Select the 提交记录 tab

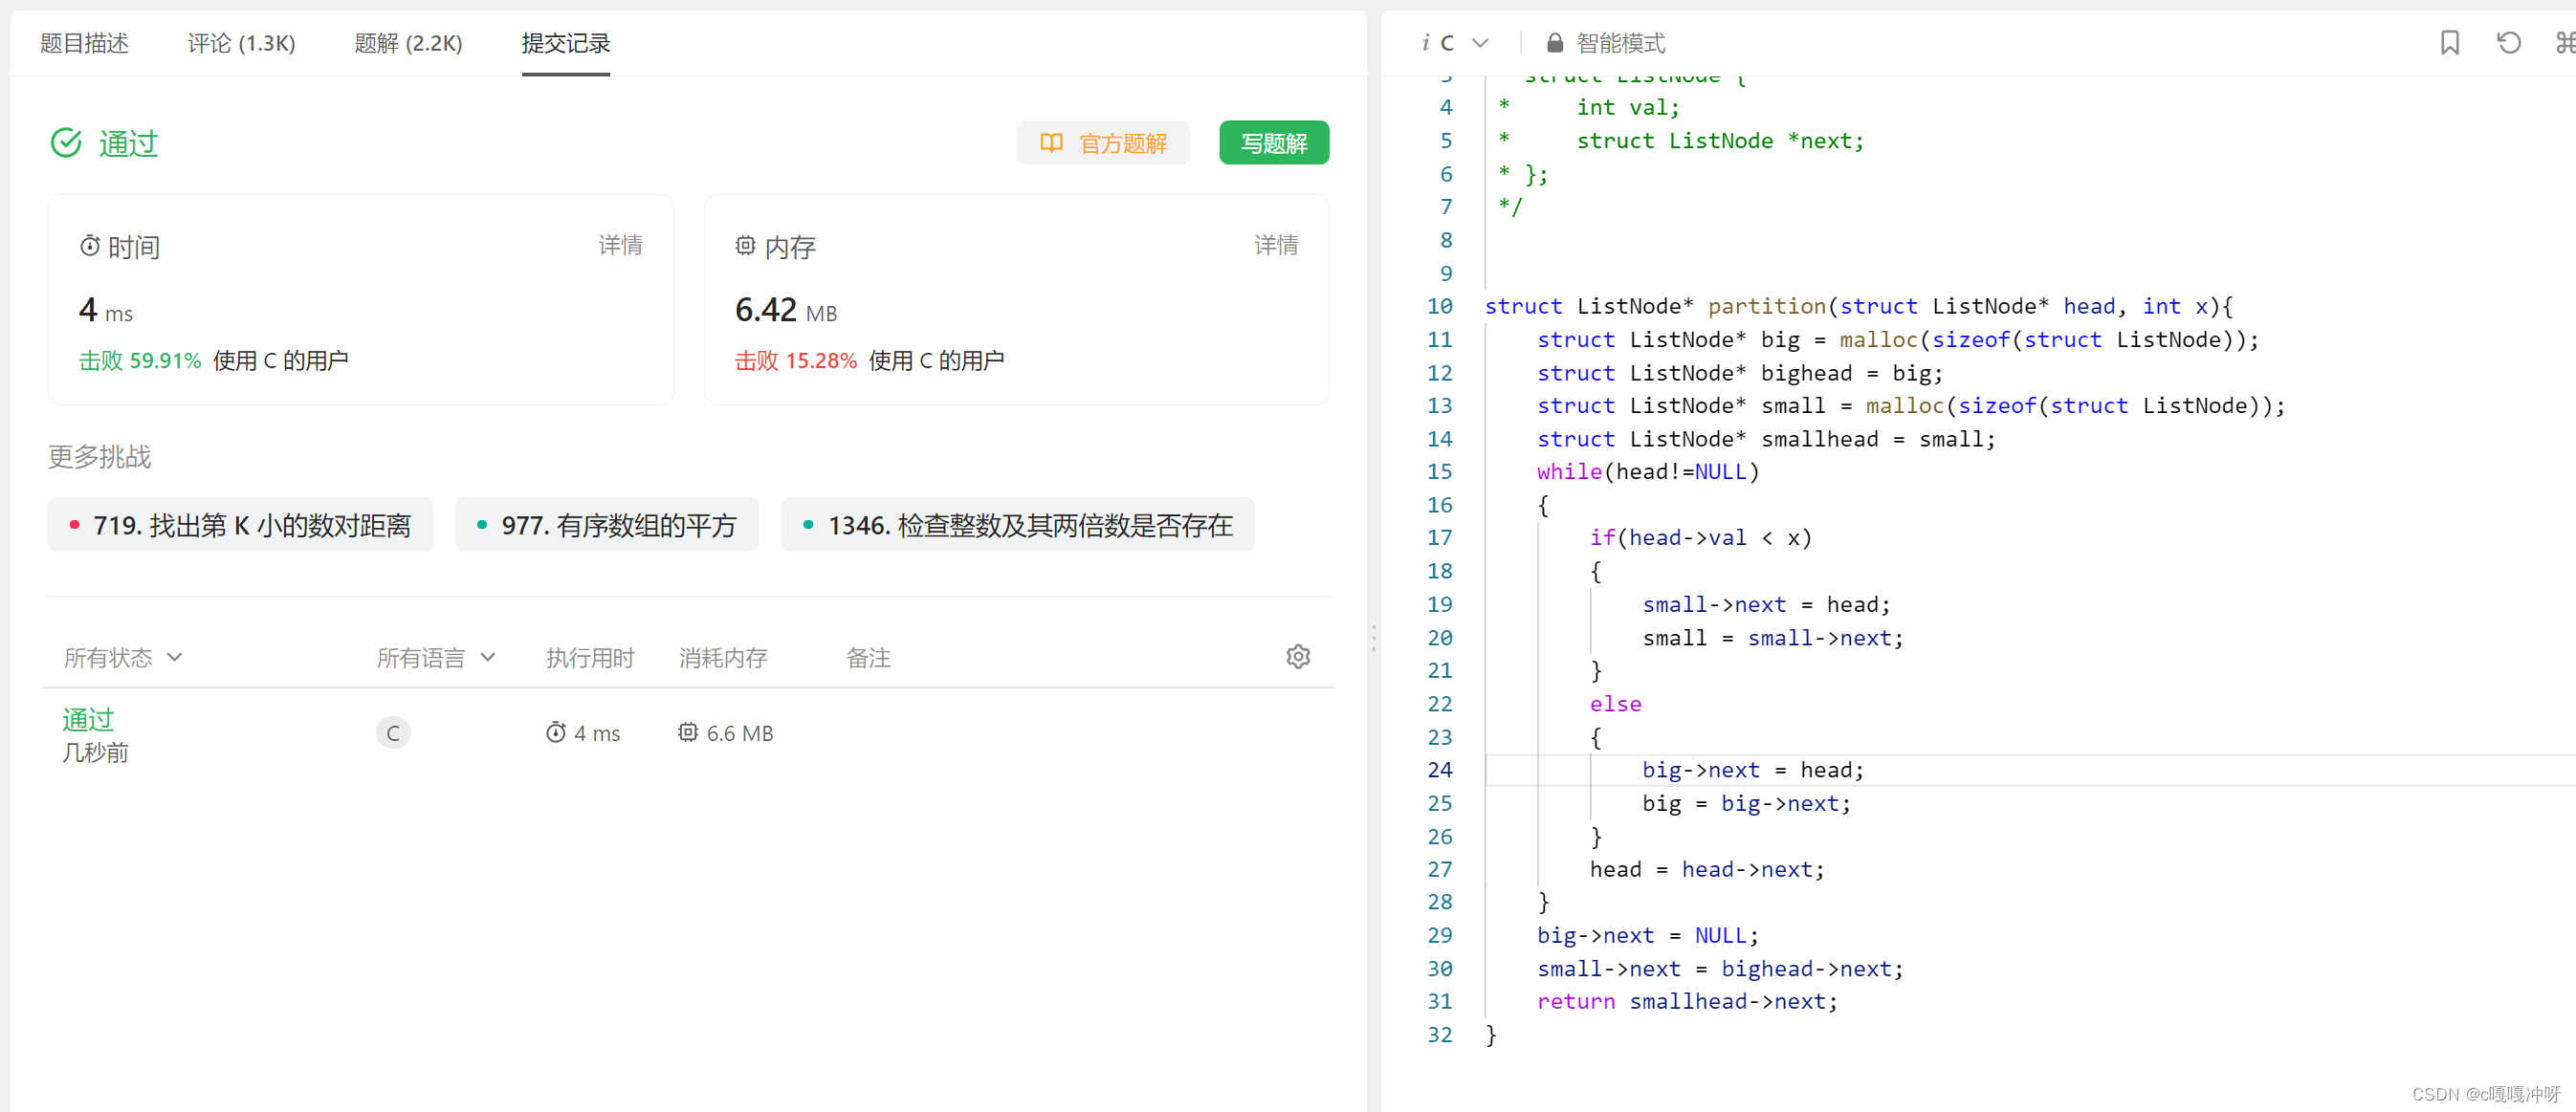[x=565, y=43]
